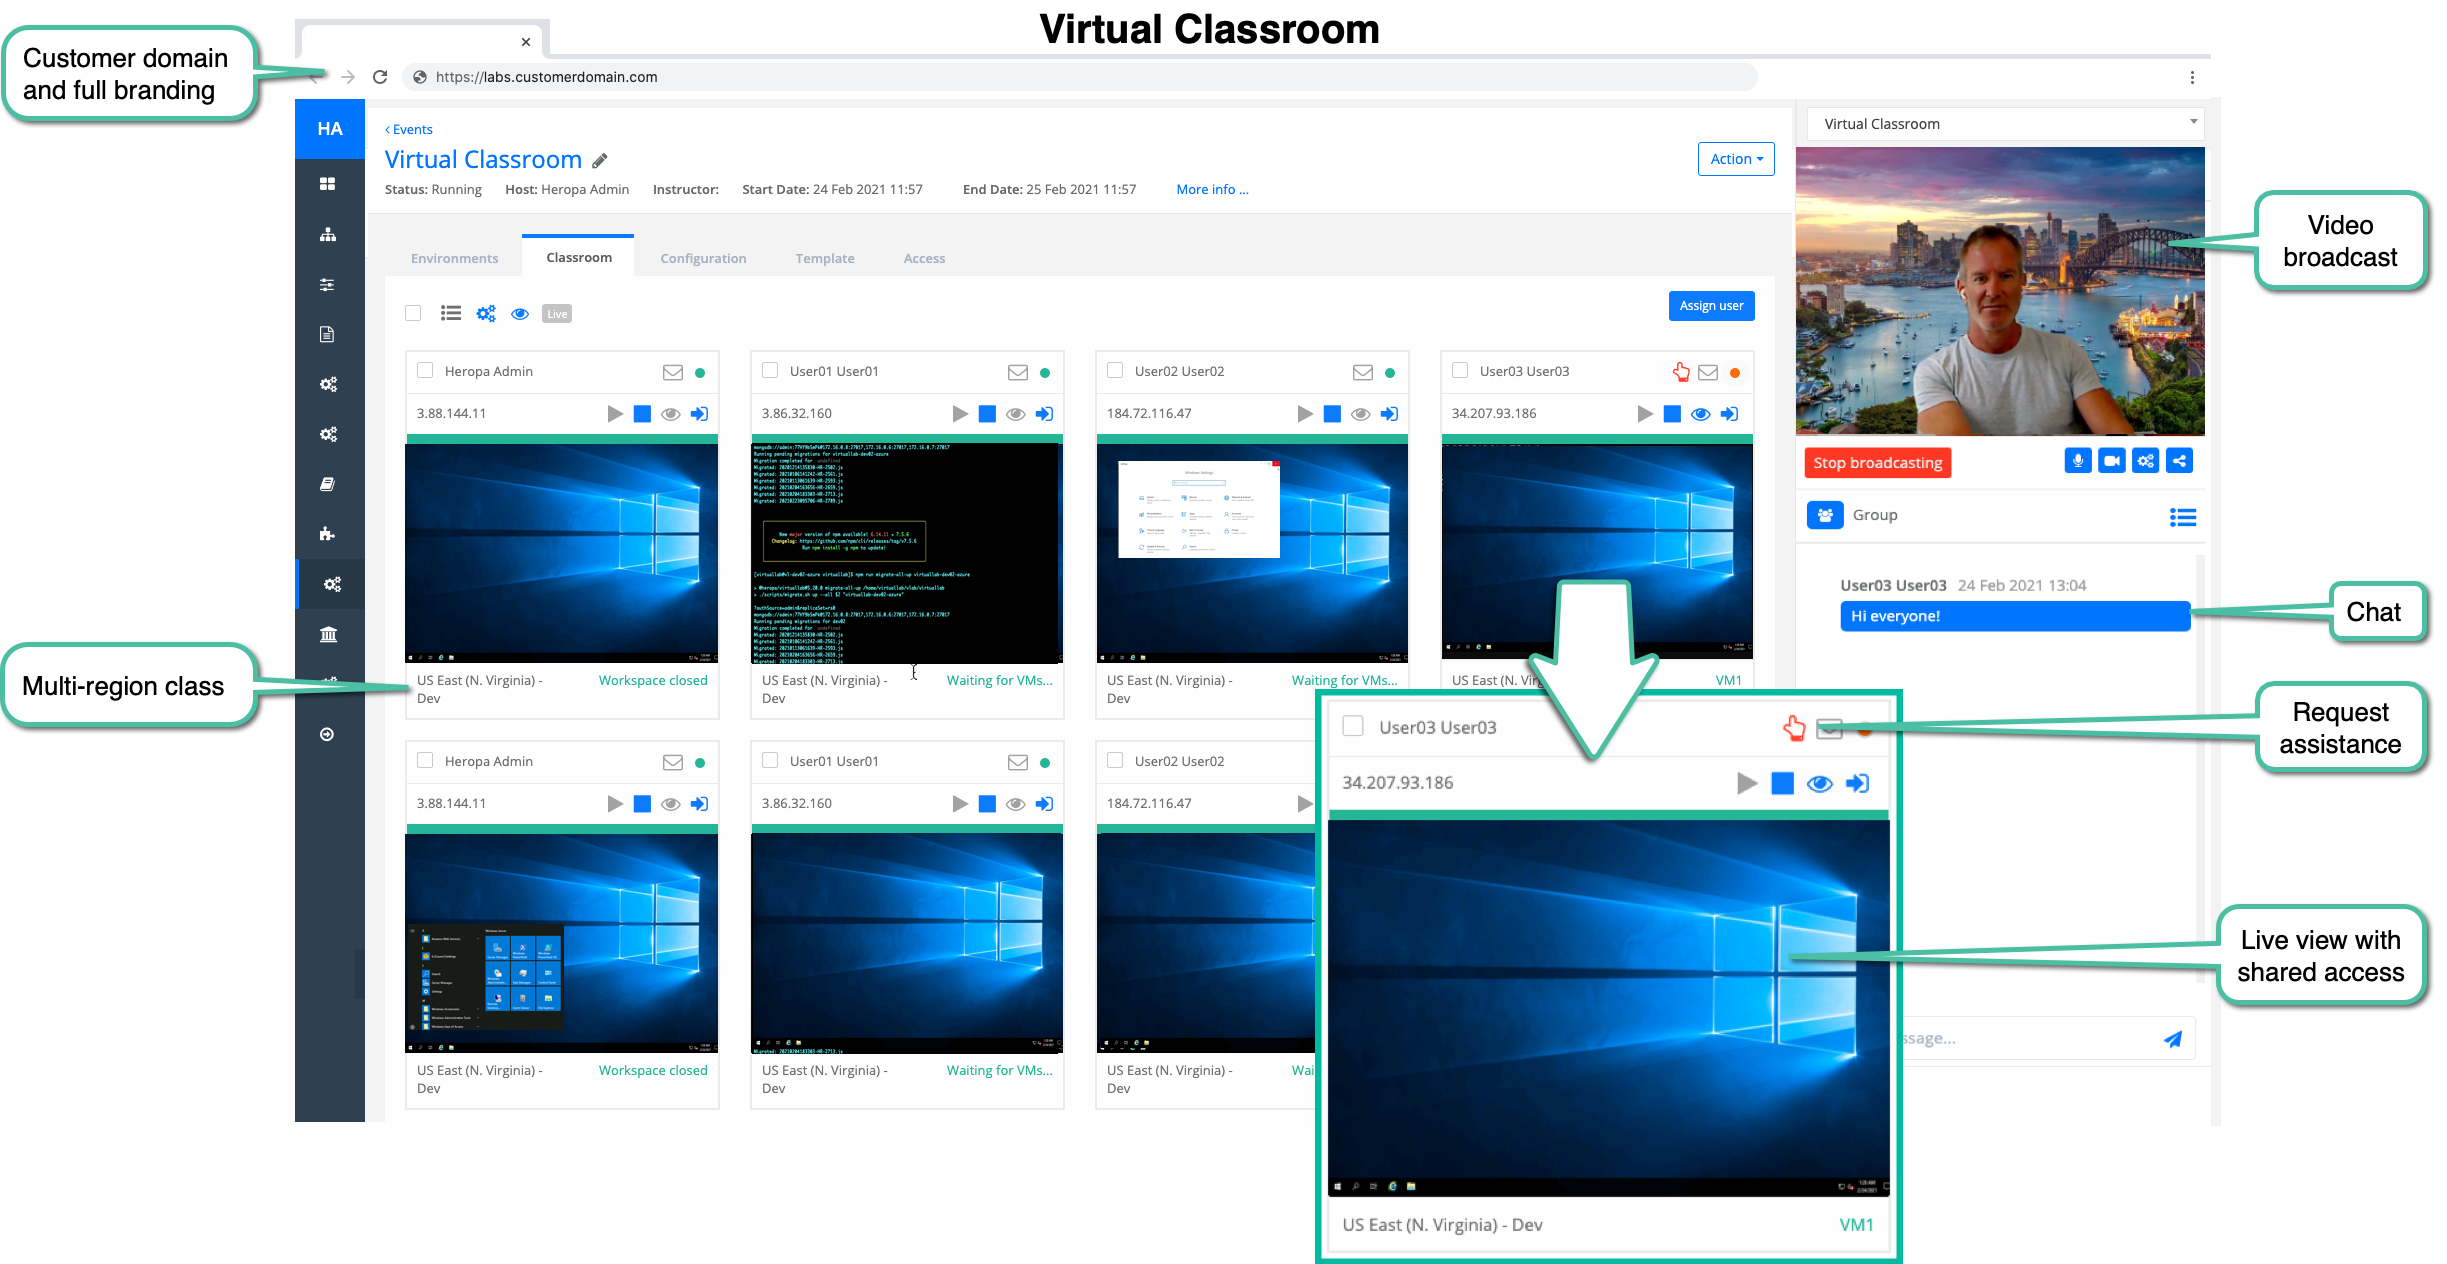2447x1264 pixels.
Task: Click the microphone icon under video broadcast
Action: pyautogui.click(x=2077, y=461)
